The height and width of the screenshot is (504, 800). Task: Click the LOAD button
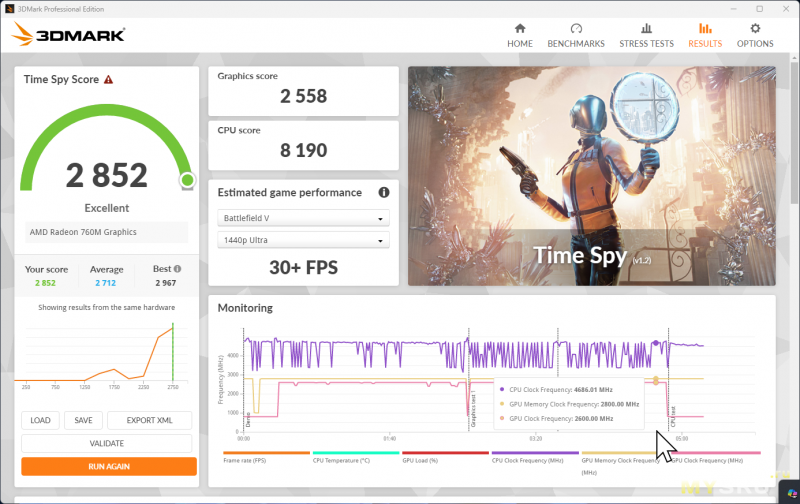point(40,420)
